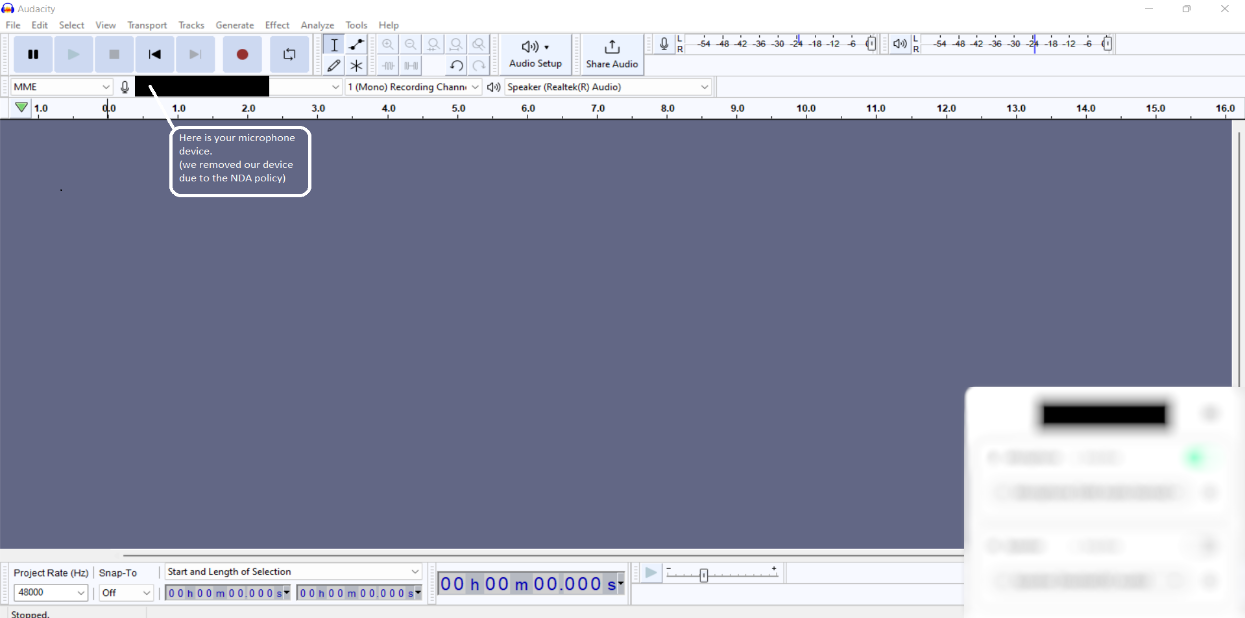Open the Tools menu
Viewport: 1245px width, 618px height.
pos(356,25)
